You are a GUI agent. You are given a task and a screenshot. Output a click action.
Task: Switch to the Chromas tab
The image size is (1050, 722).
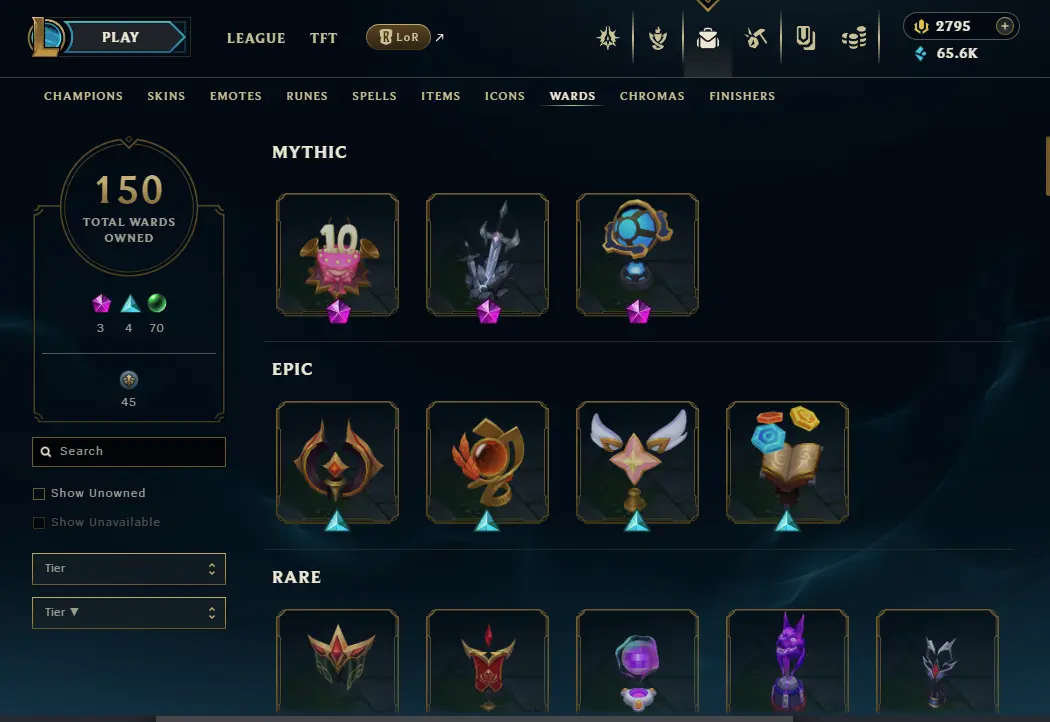point(652,96)
